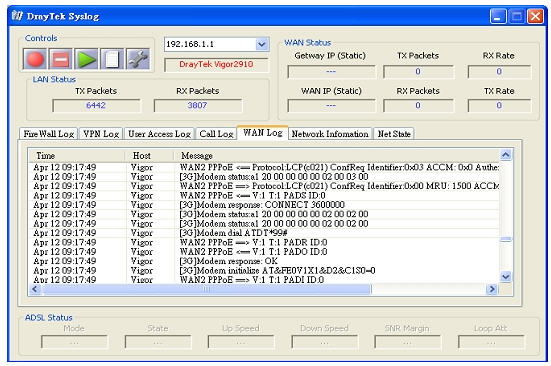Click the LAN RX Packets value 3807
Image resolution: width=551 pixels, height=366 pixels.
pos(197,105)
